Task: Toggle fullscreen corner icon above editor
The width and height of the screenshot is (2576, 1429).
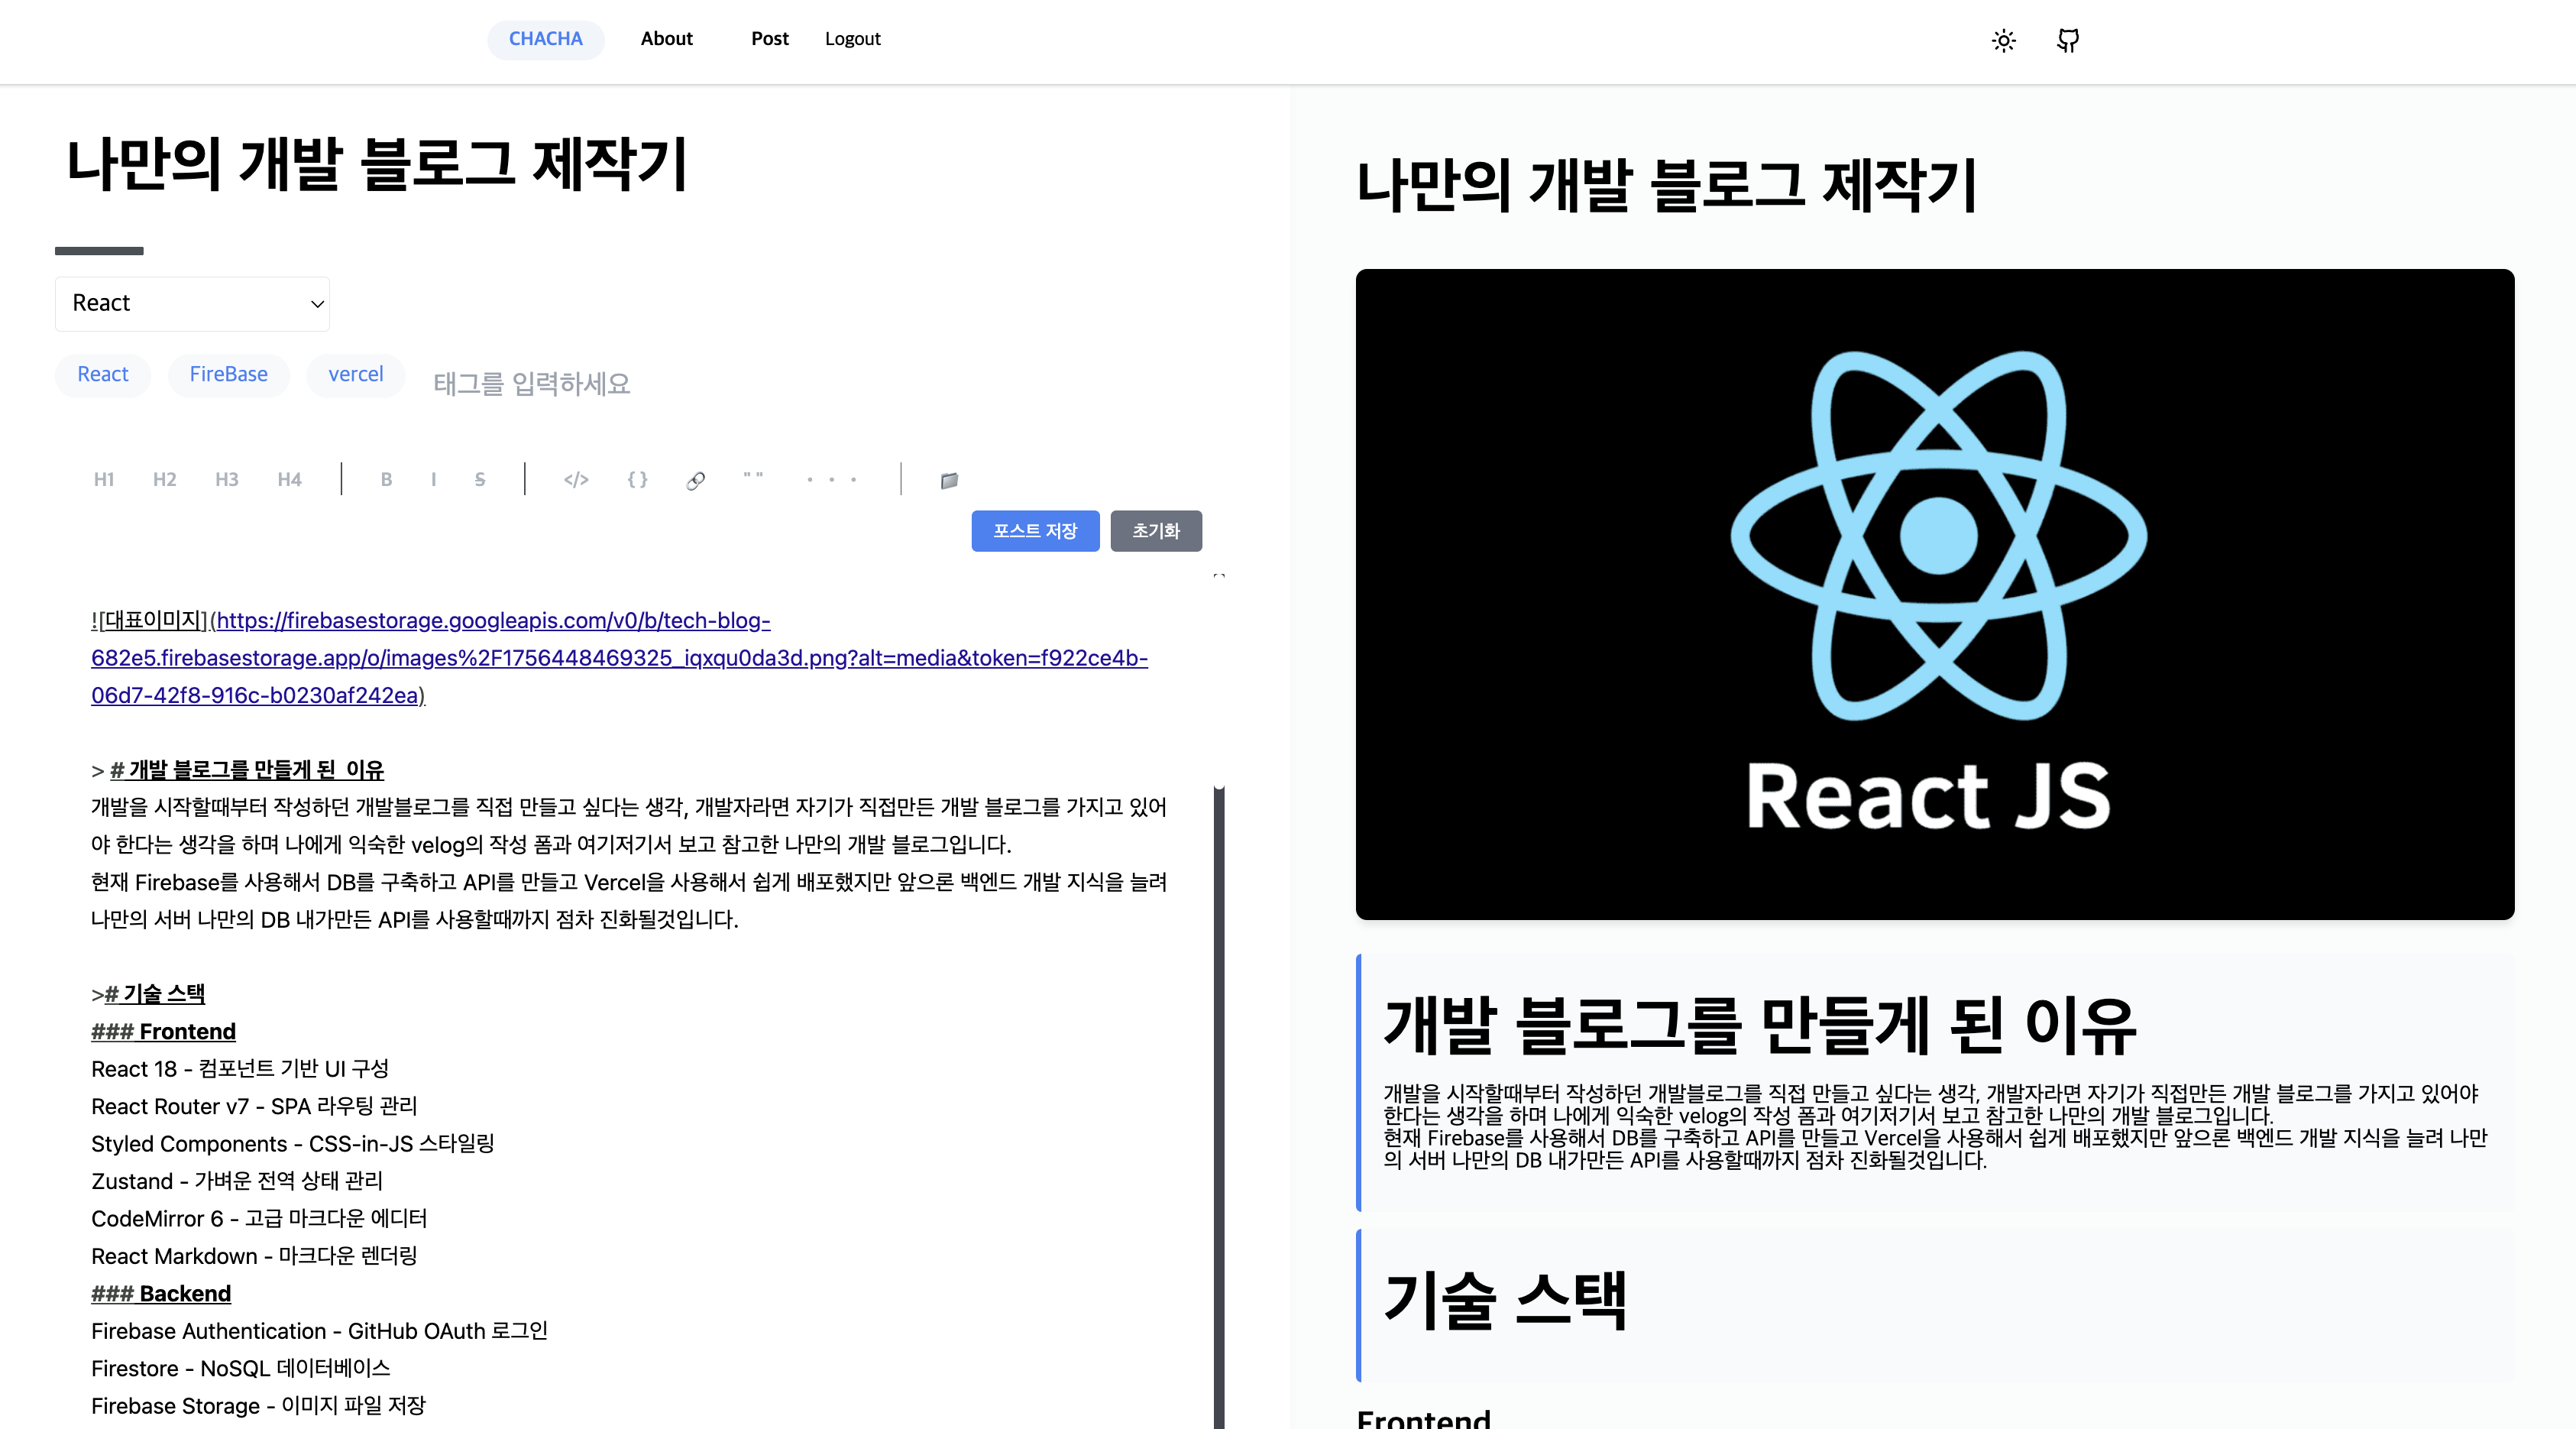Action: point(1219,576)
